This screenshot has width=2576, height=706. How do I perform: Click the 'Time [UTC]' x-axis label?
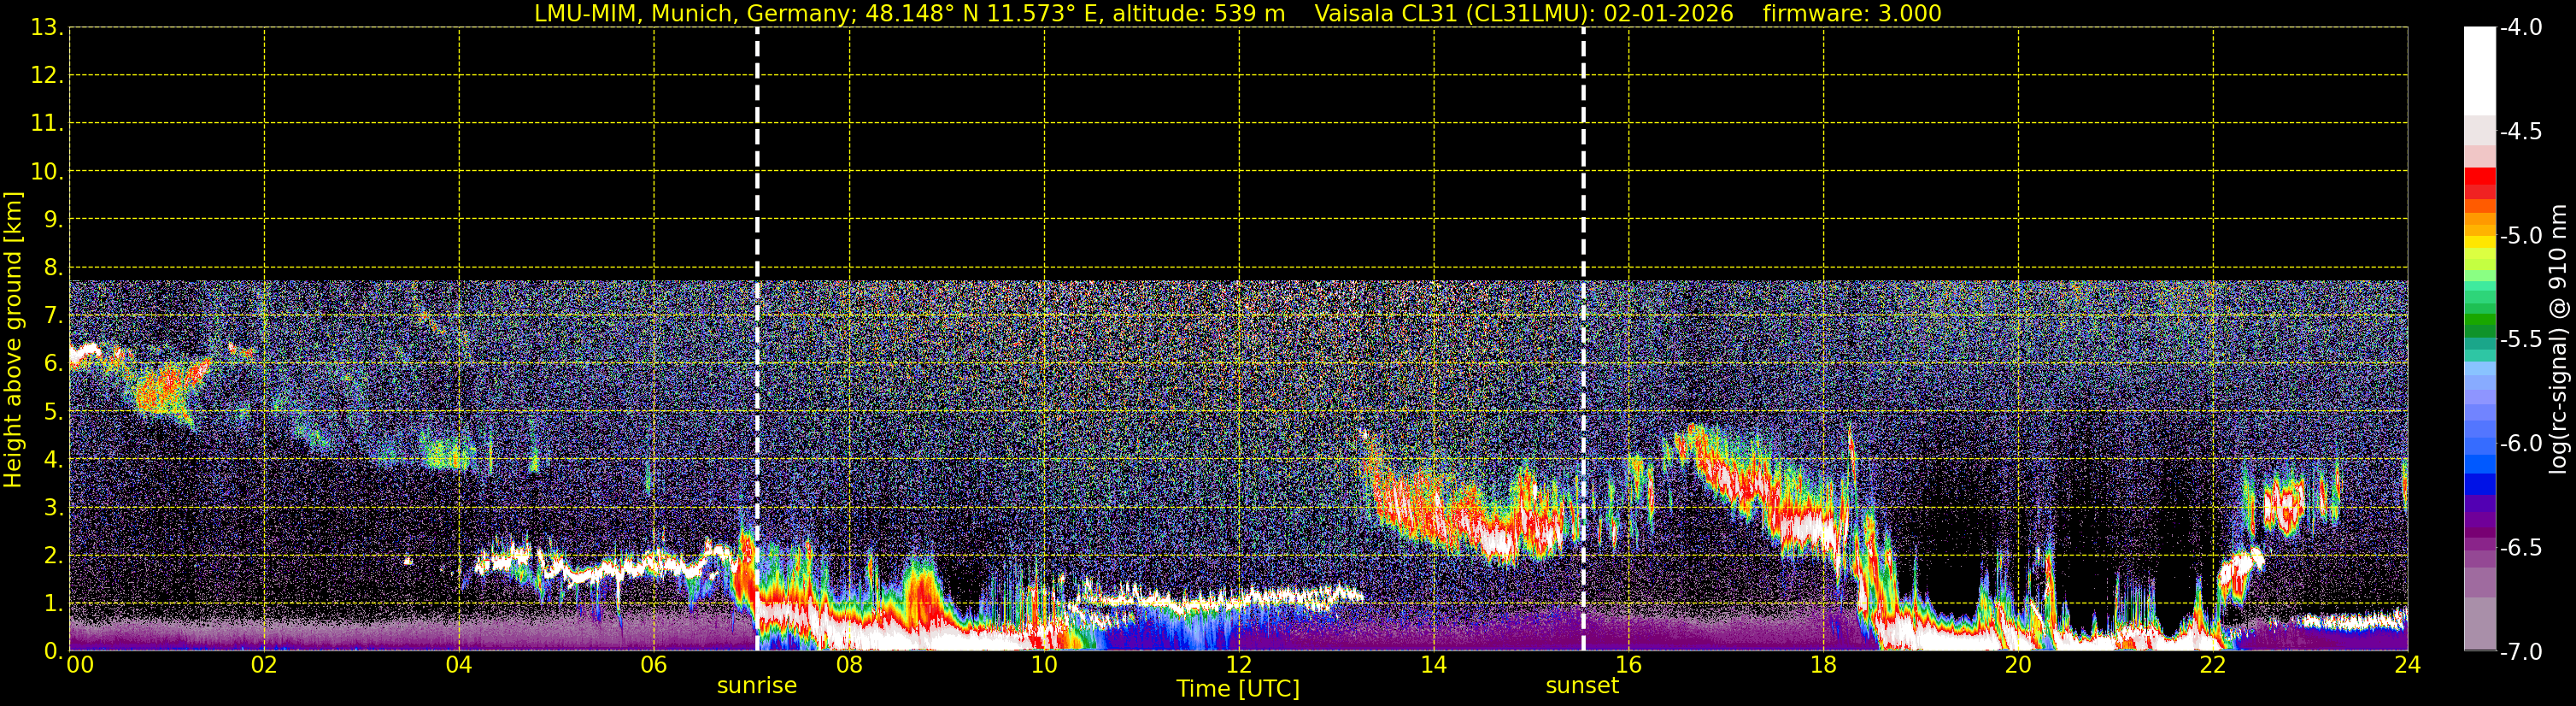pyautogui.click(x=1238, y=689)
